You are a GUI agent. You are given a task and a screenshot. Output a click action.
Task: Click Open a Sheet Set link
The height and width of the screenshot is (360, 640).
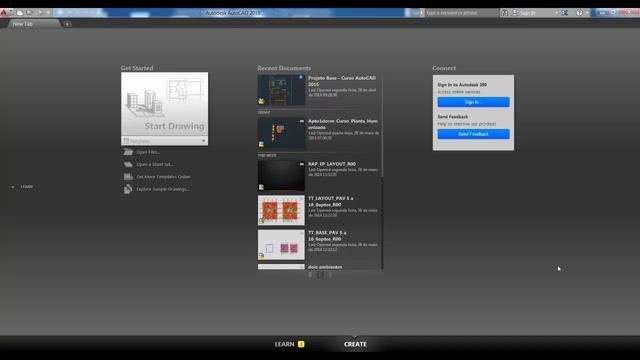tap(155, 164)
